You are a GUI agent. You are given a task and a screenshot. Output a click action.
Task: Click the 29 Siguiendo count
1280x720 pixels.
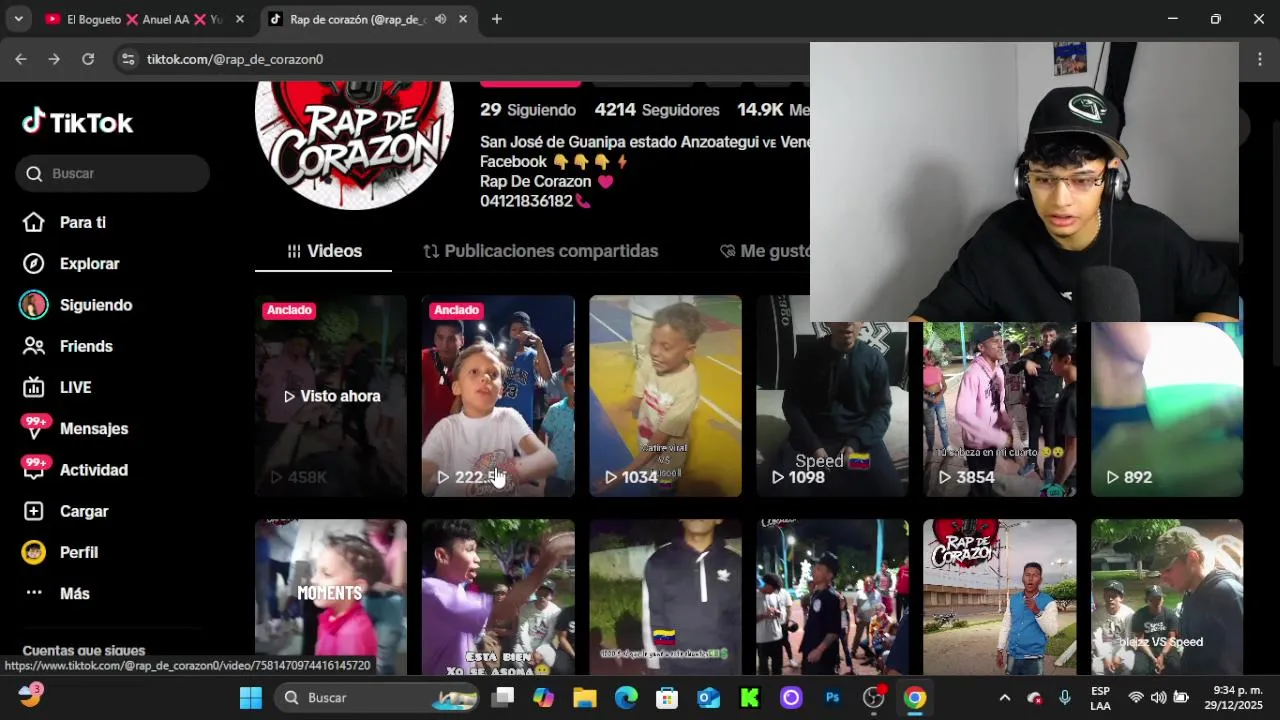pyautogui.click(x=528, y=110)
